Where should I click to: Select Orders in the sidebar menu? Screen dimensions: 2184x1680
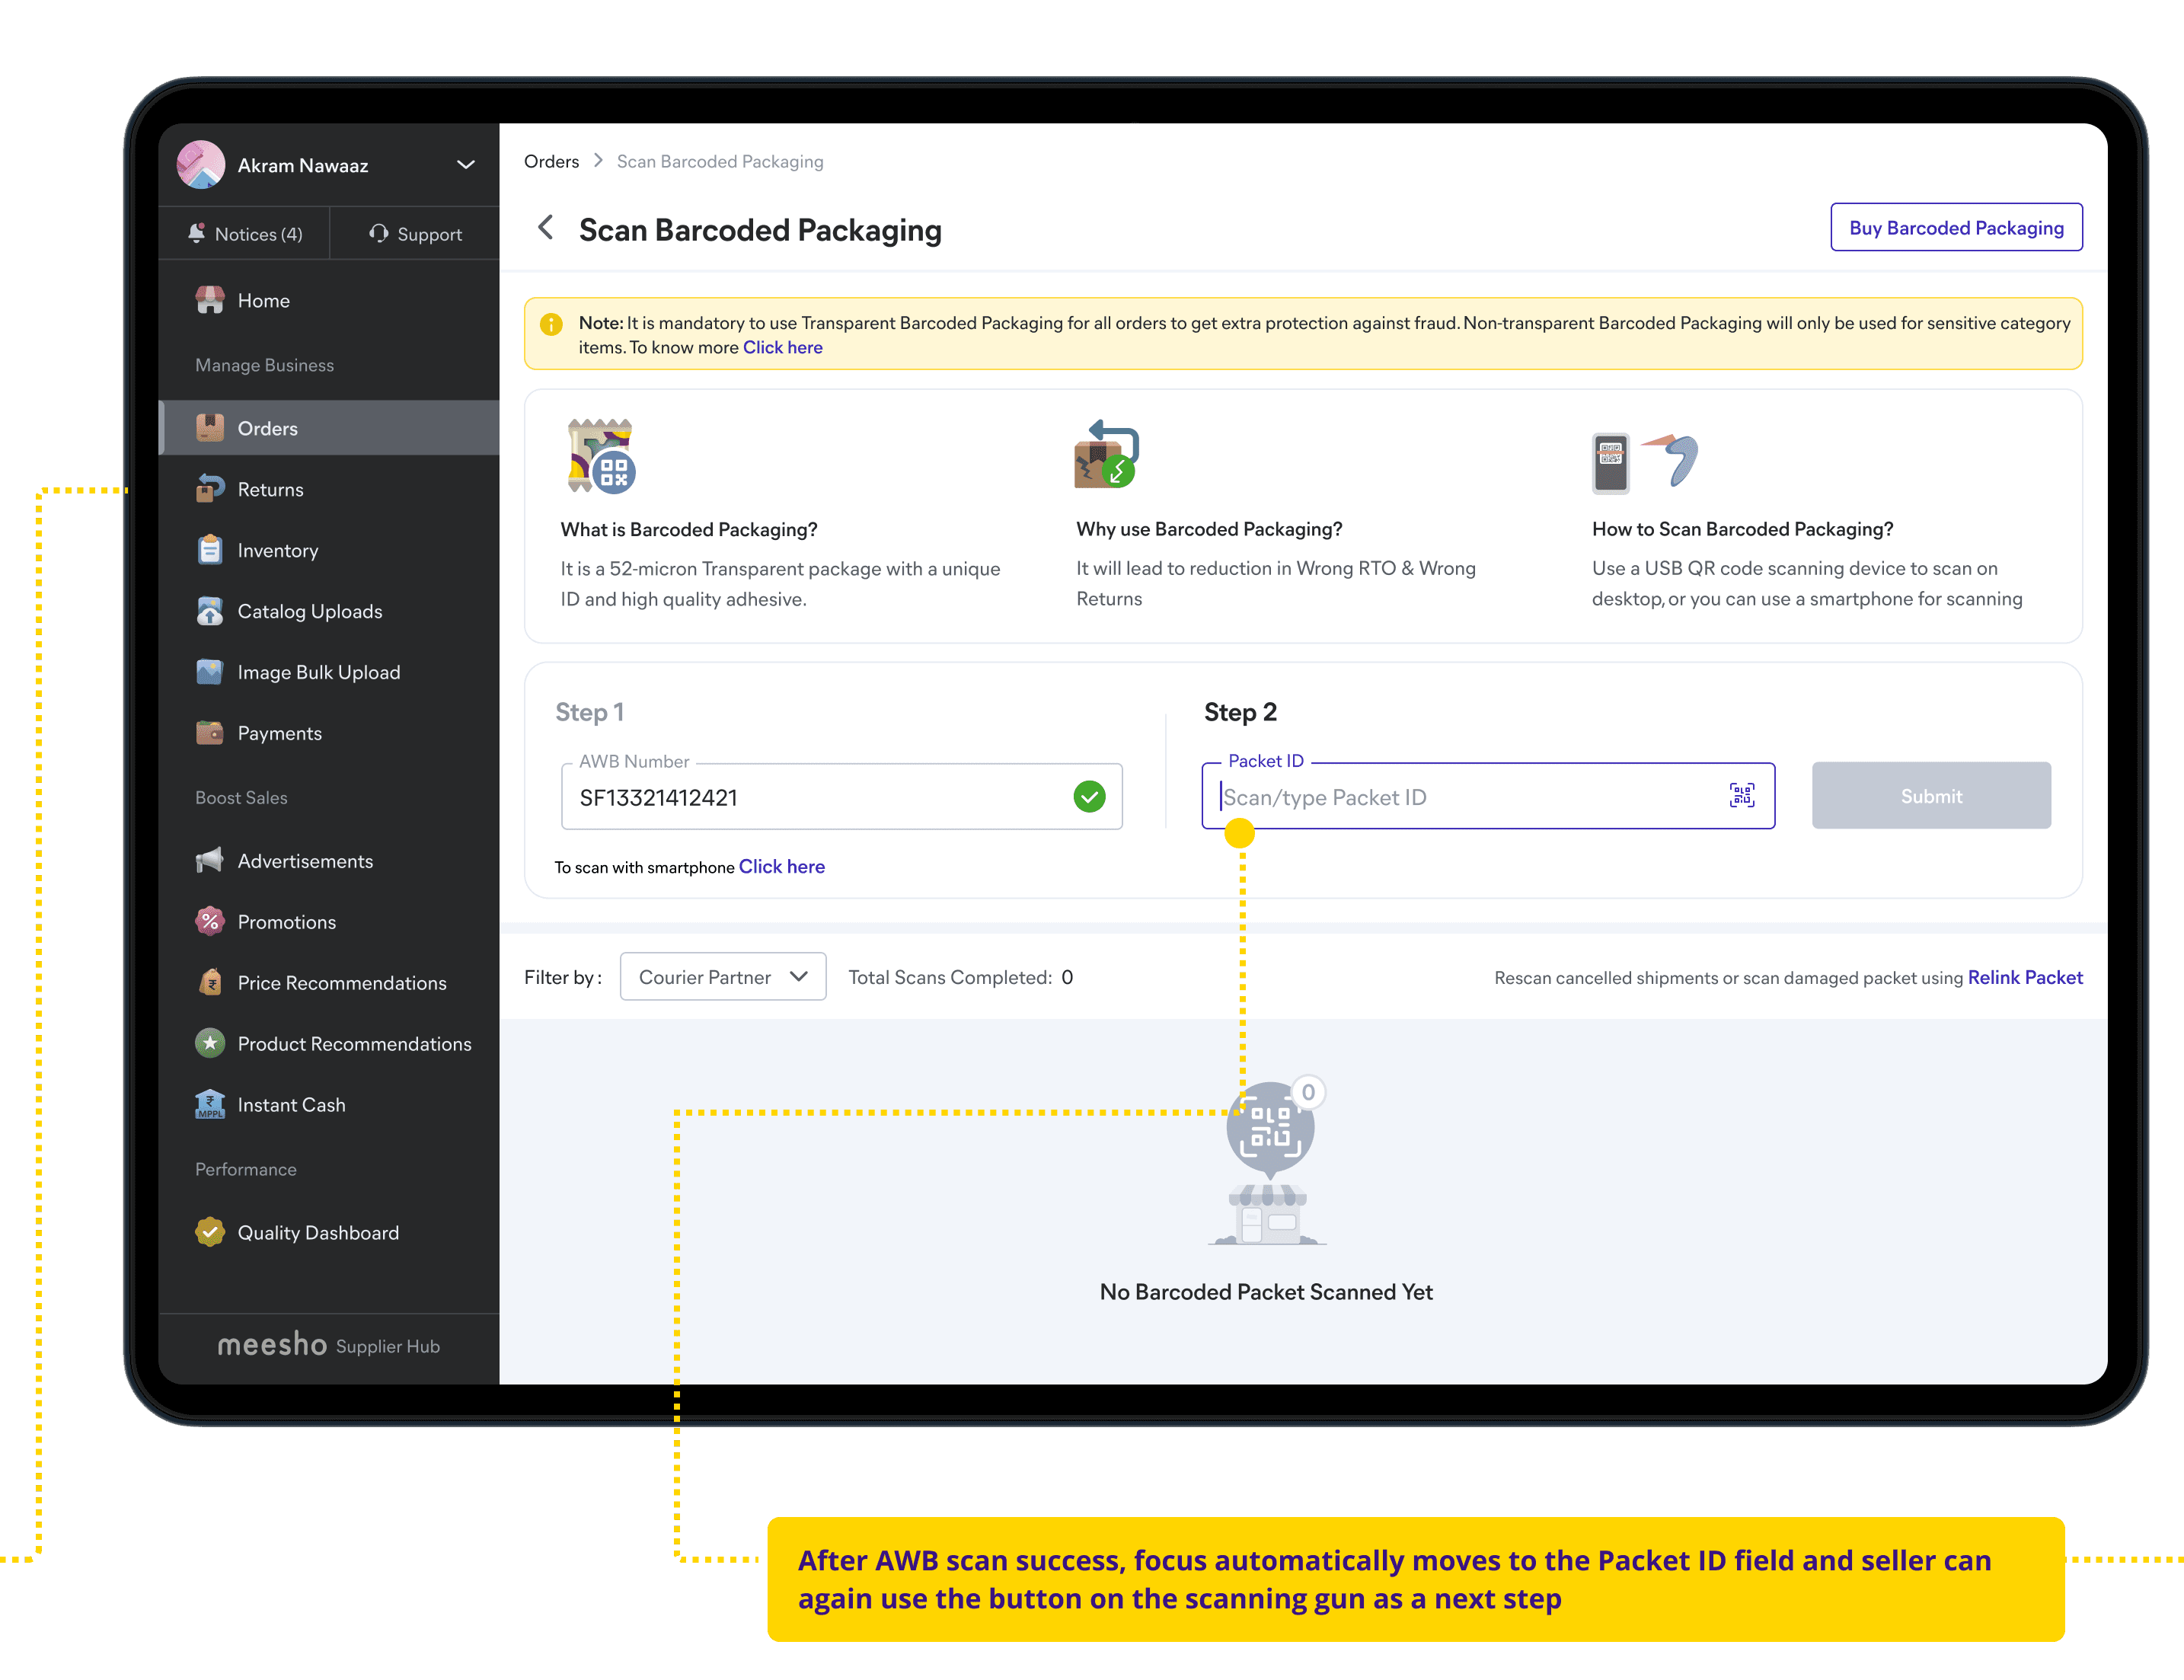pyautogui.click(x=267, y=428)
